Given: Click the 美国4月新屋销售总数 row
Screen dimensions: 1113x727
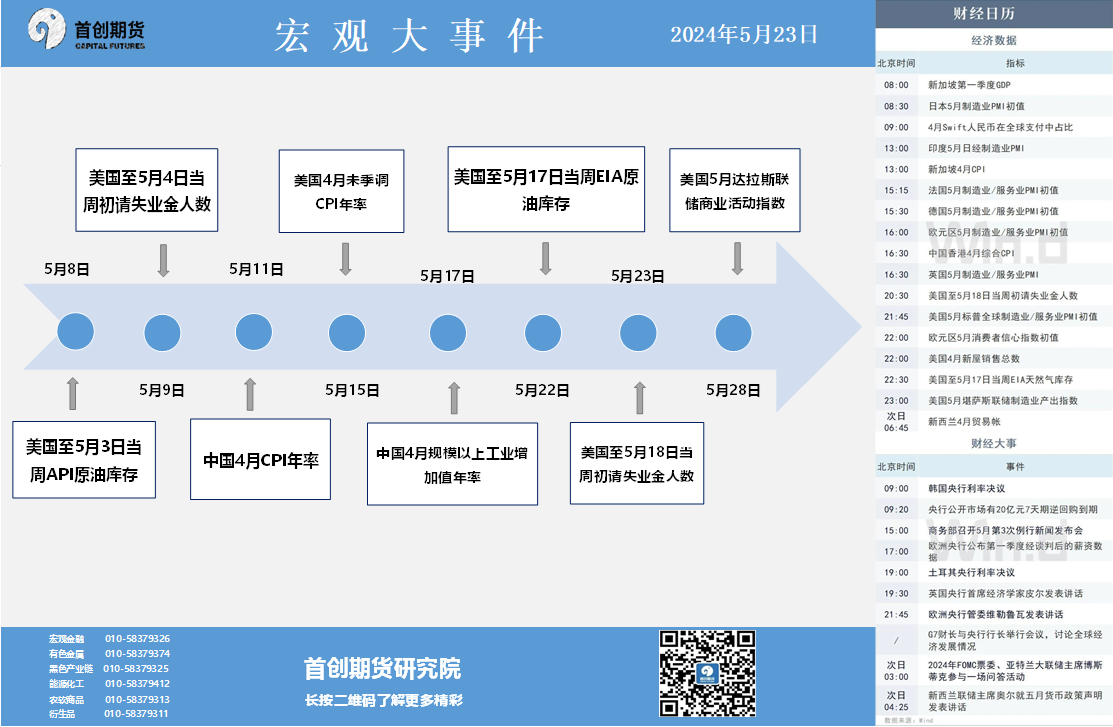Looking at the screenshot, I should (x=994, y=359).
